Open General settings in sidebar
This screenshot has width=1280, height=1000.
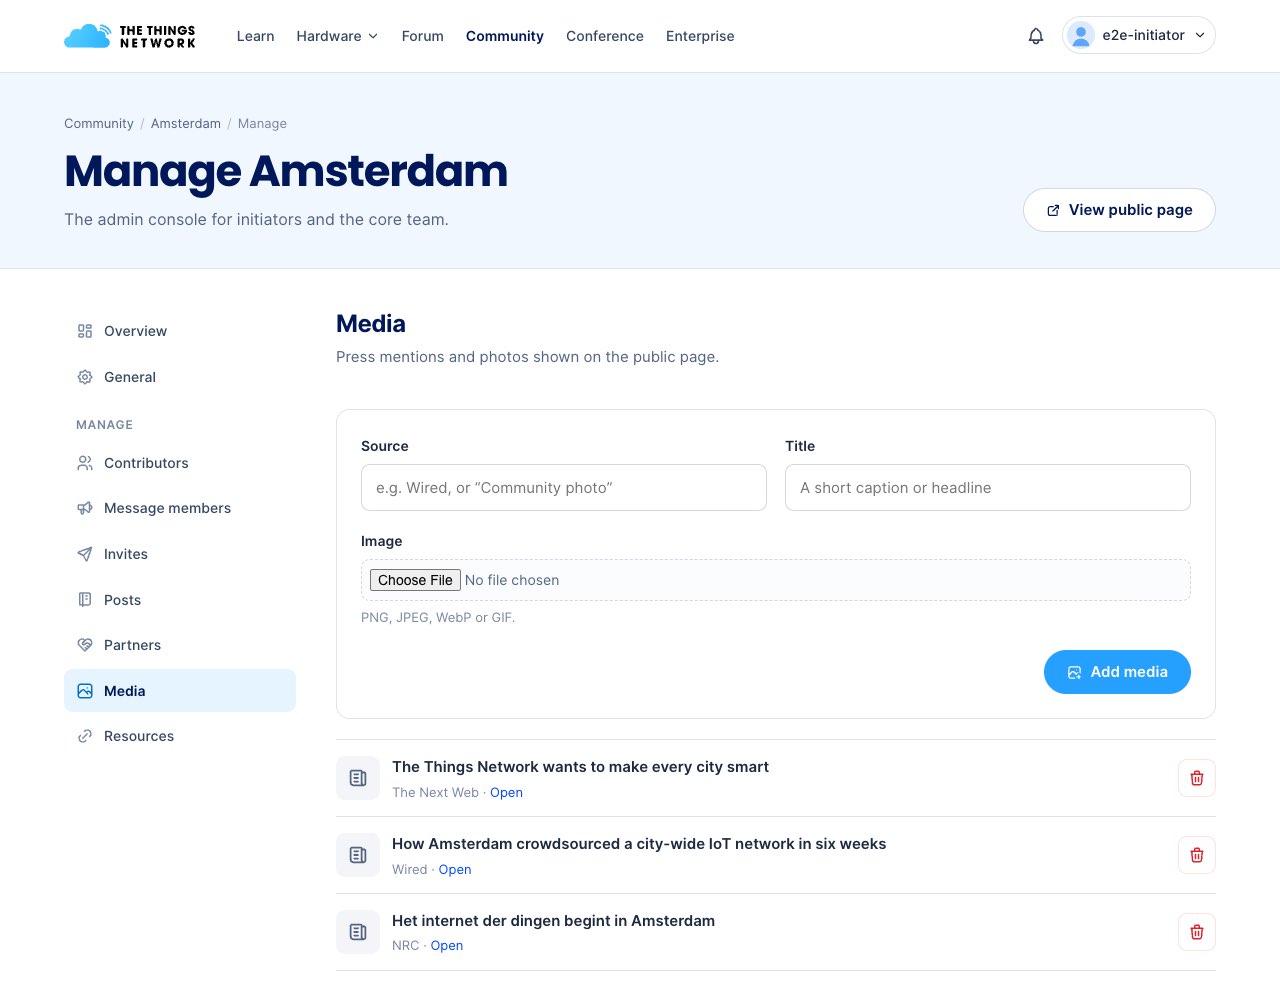tap(180, 377)
